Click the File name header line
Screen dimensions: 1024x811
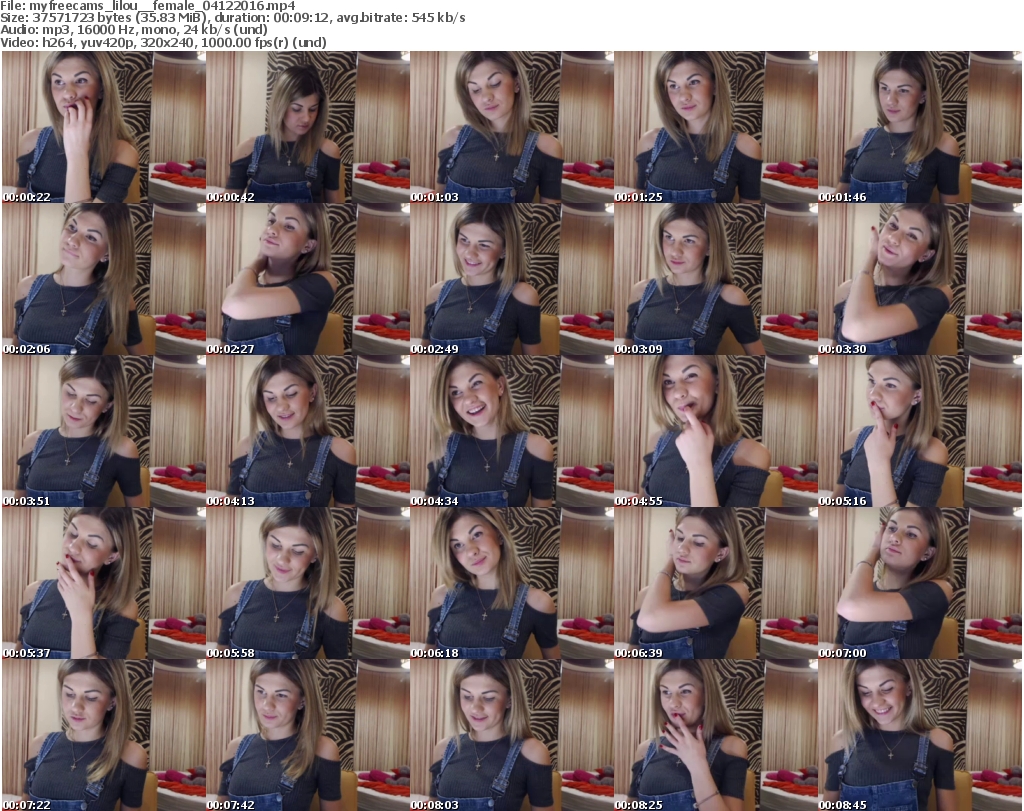click(x=148, y=6)
